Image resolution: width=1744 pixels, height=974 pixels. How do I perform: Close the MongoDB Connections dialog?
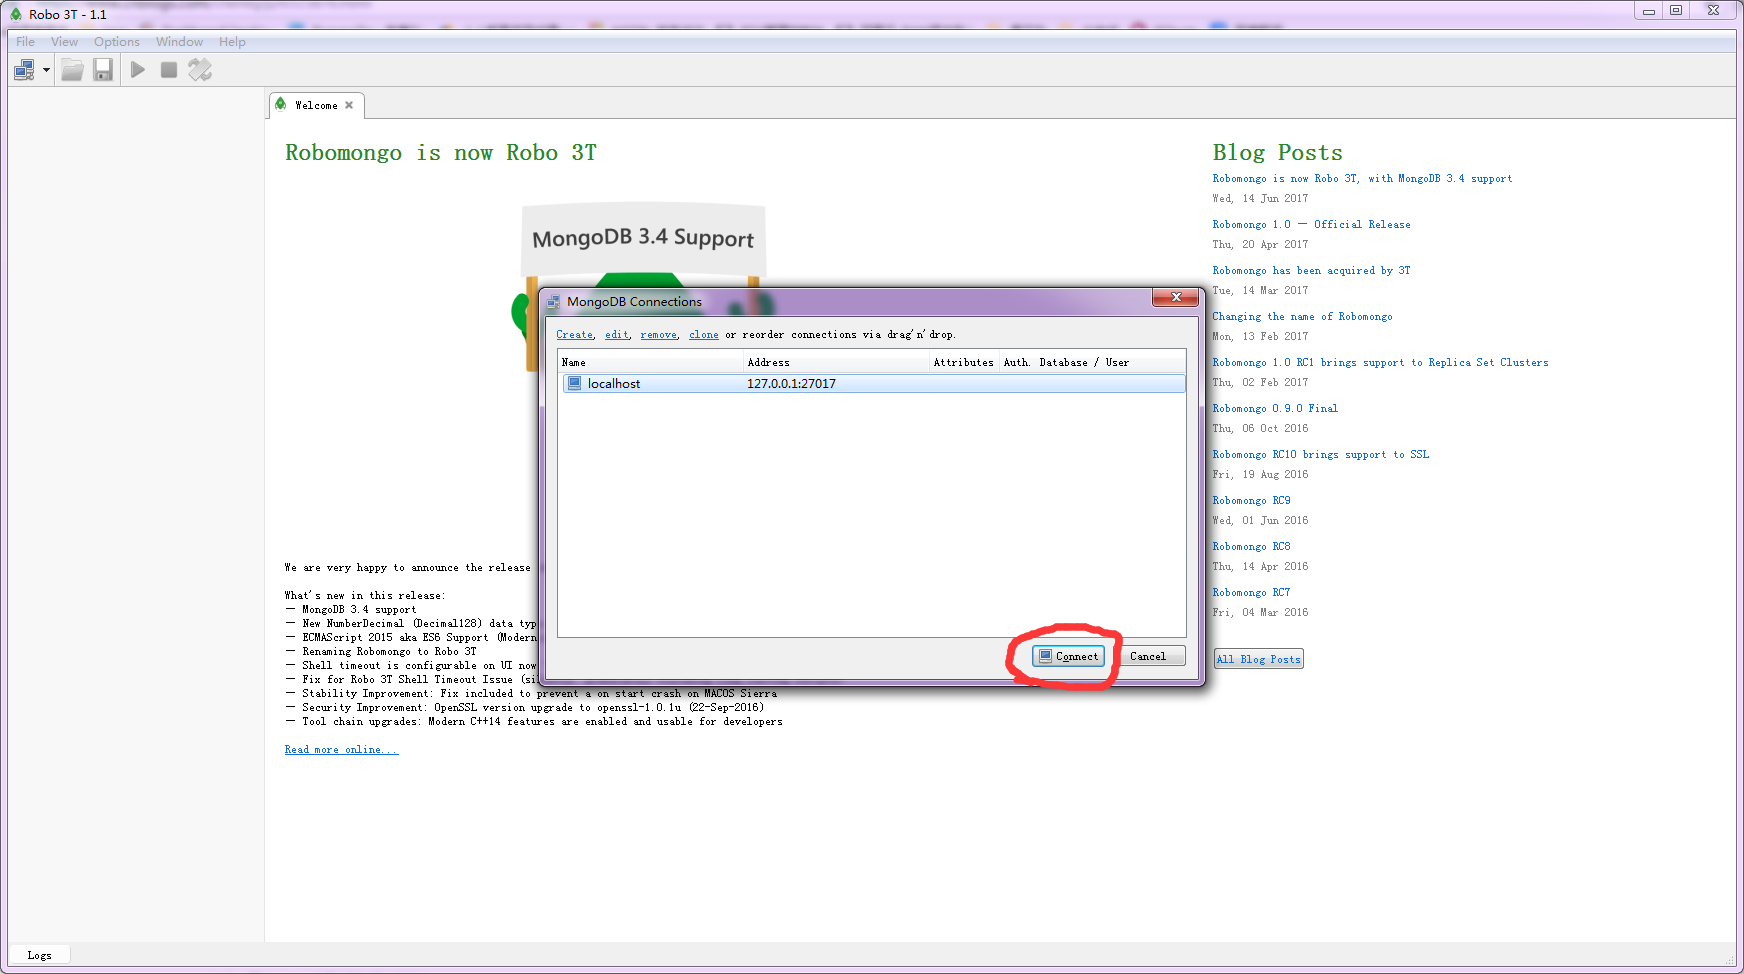point(1176,298)
